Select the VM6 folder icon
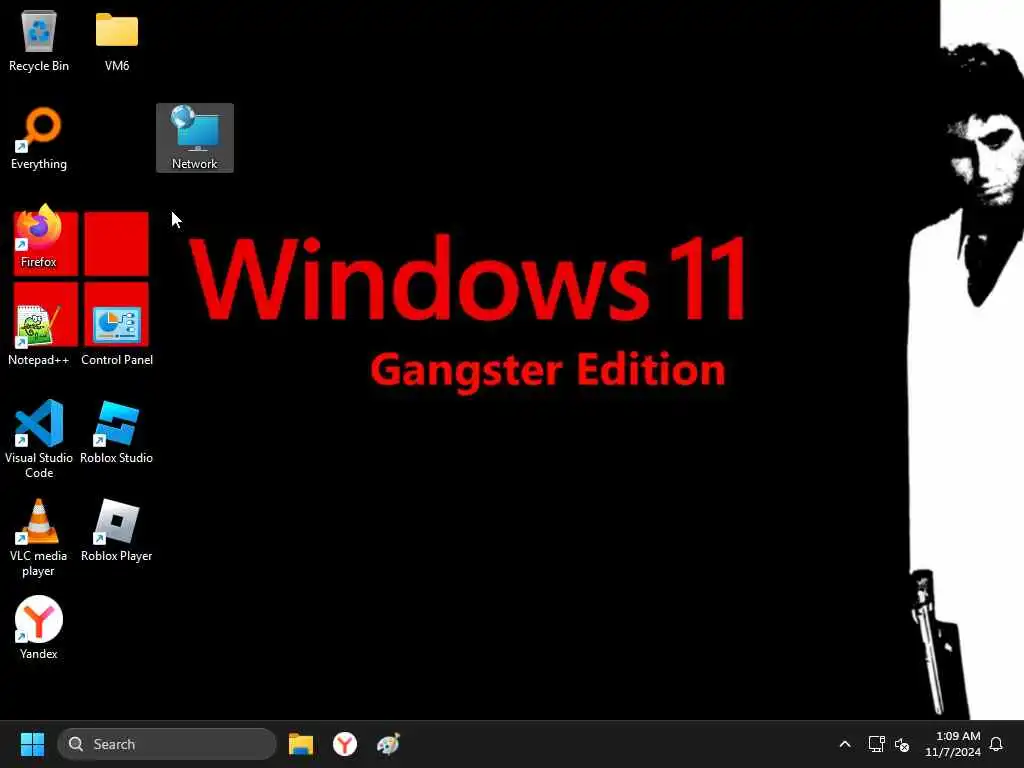The image size is (1024, 768). 117,40
